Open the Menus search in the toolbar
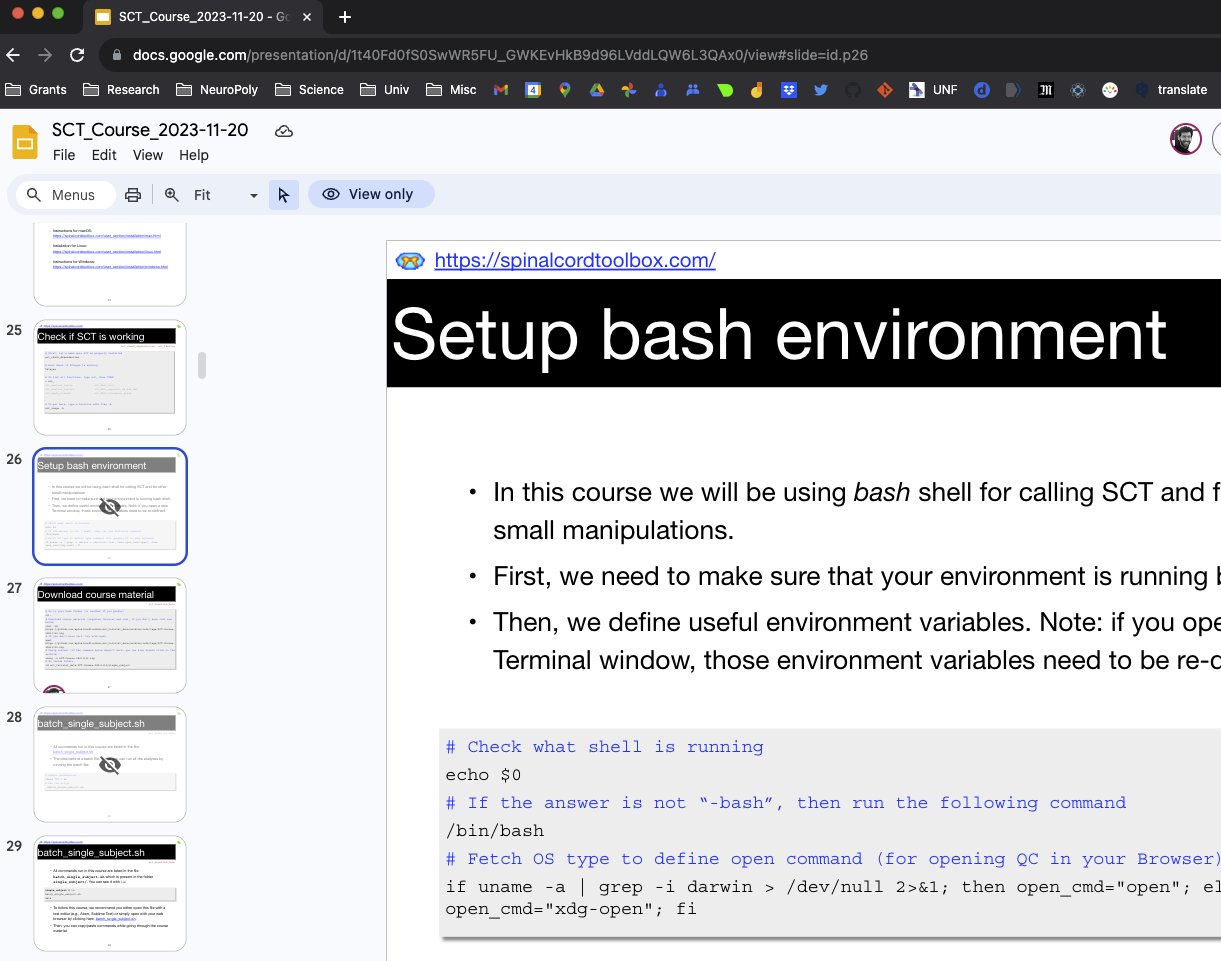Image resolution: width=1221 pixels, height=961 pixels. [63, 194]
